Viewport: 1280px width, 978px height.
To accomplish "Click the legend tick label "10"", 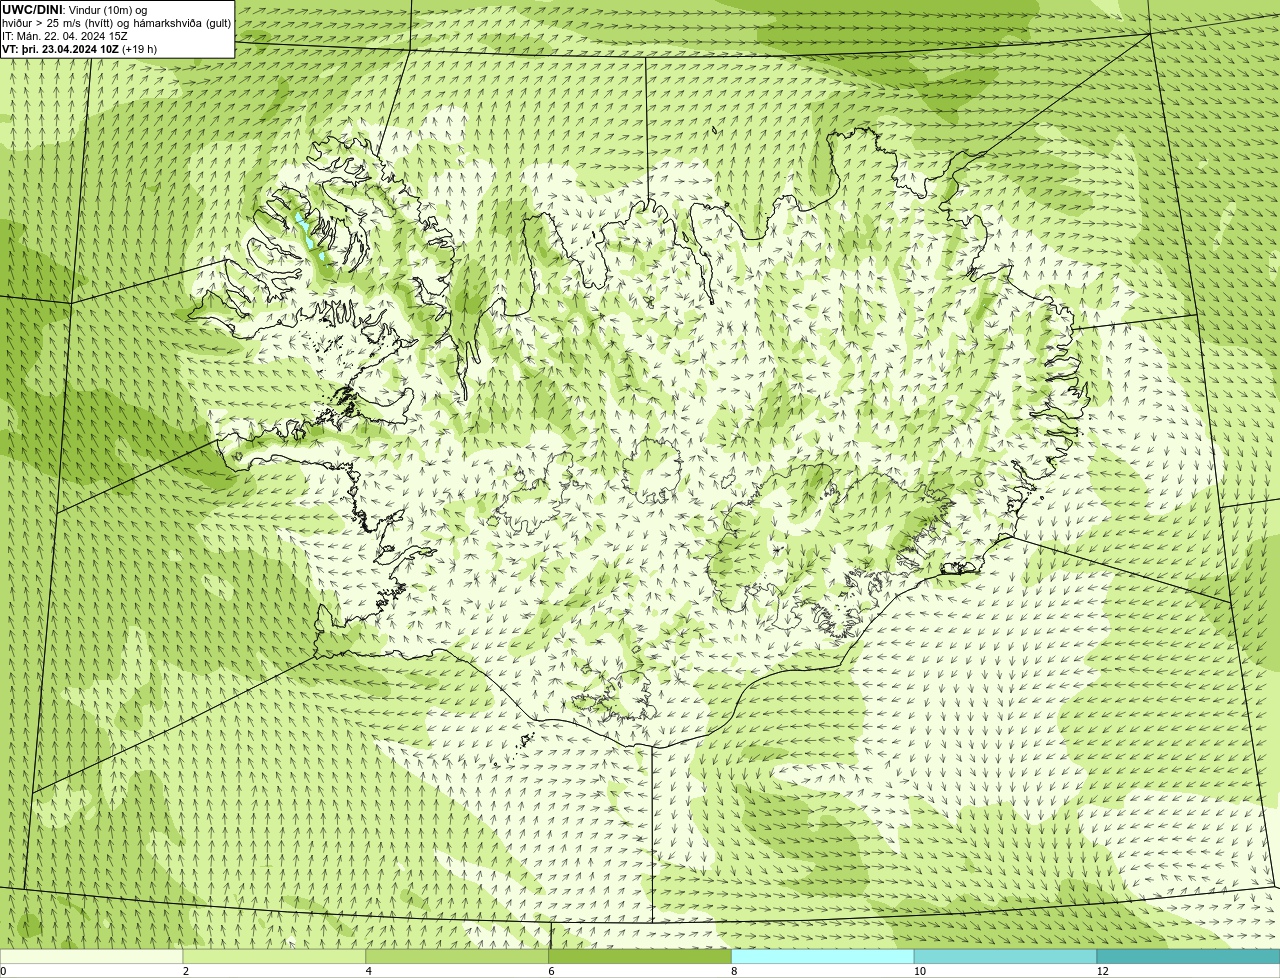I will coord(919,971).
